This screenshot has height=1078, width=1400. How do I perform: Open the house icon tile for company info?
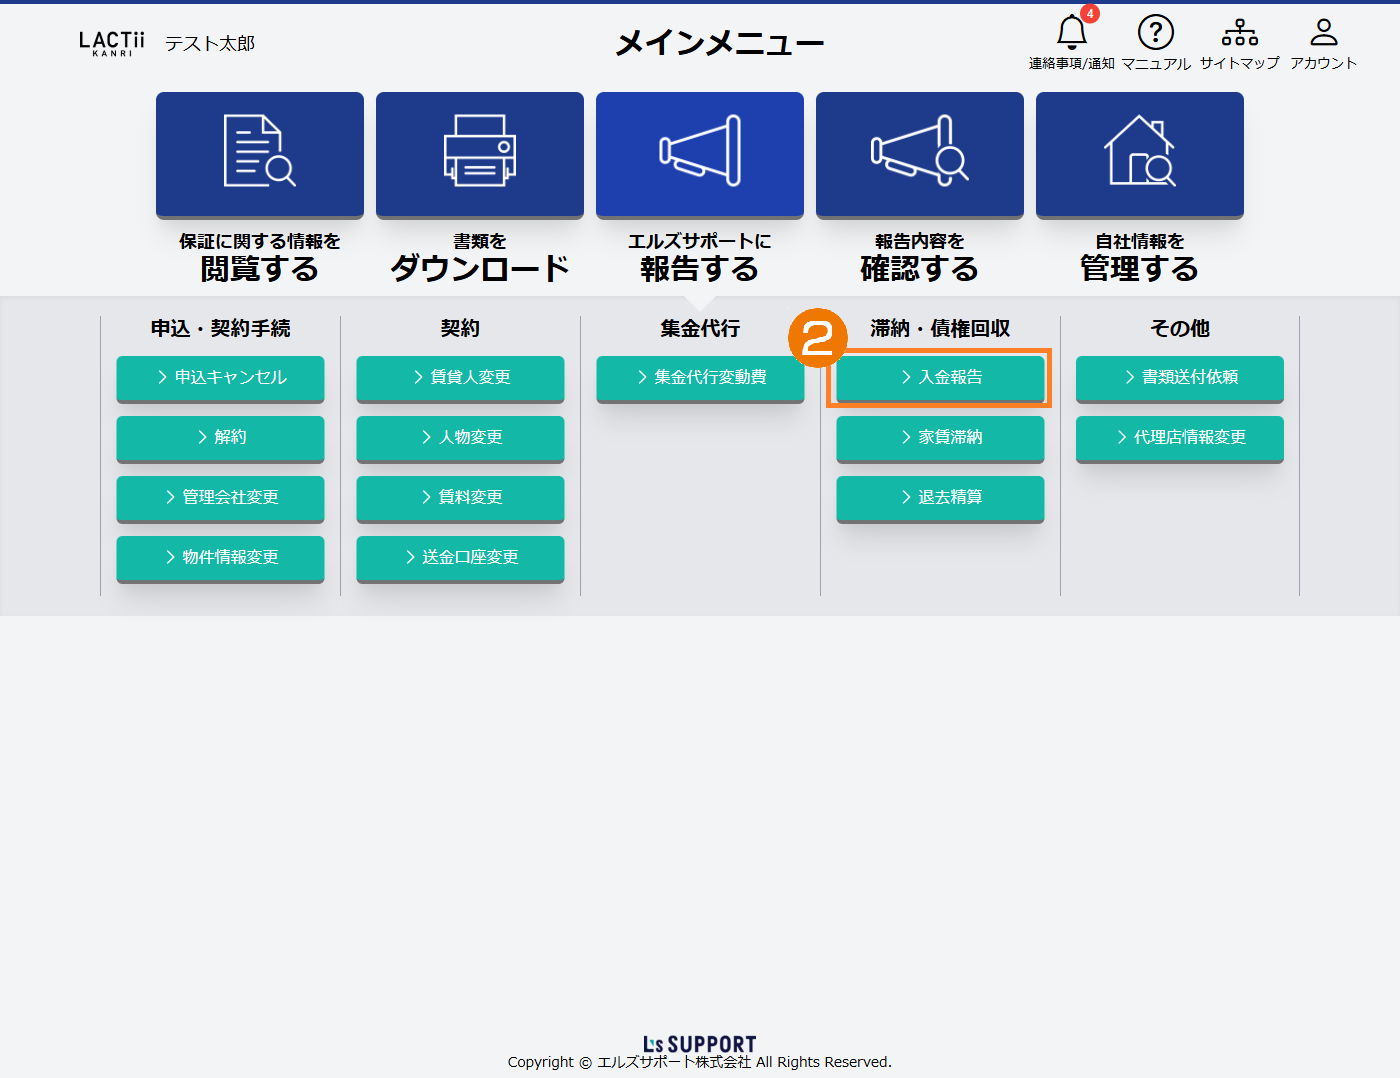[x=1140, y=154]
